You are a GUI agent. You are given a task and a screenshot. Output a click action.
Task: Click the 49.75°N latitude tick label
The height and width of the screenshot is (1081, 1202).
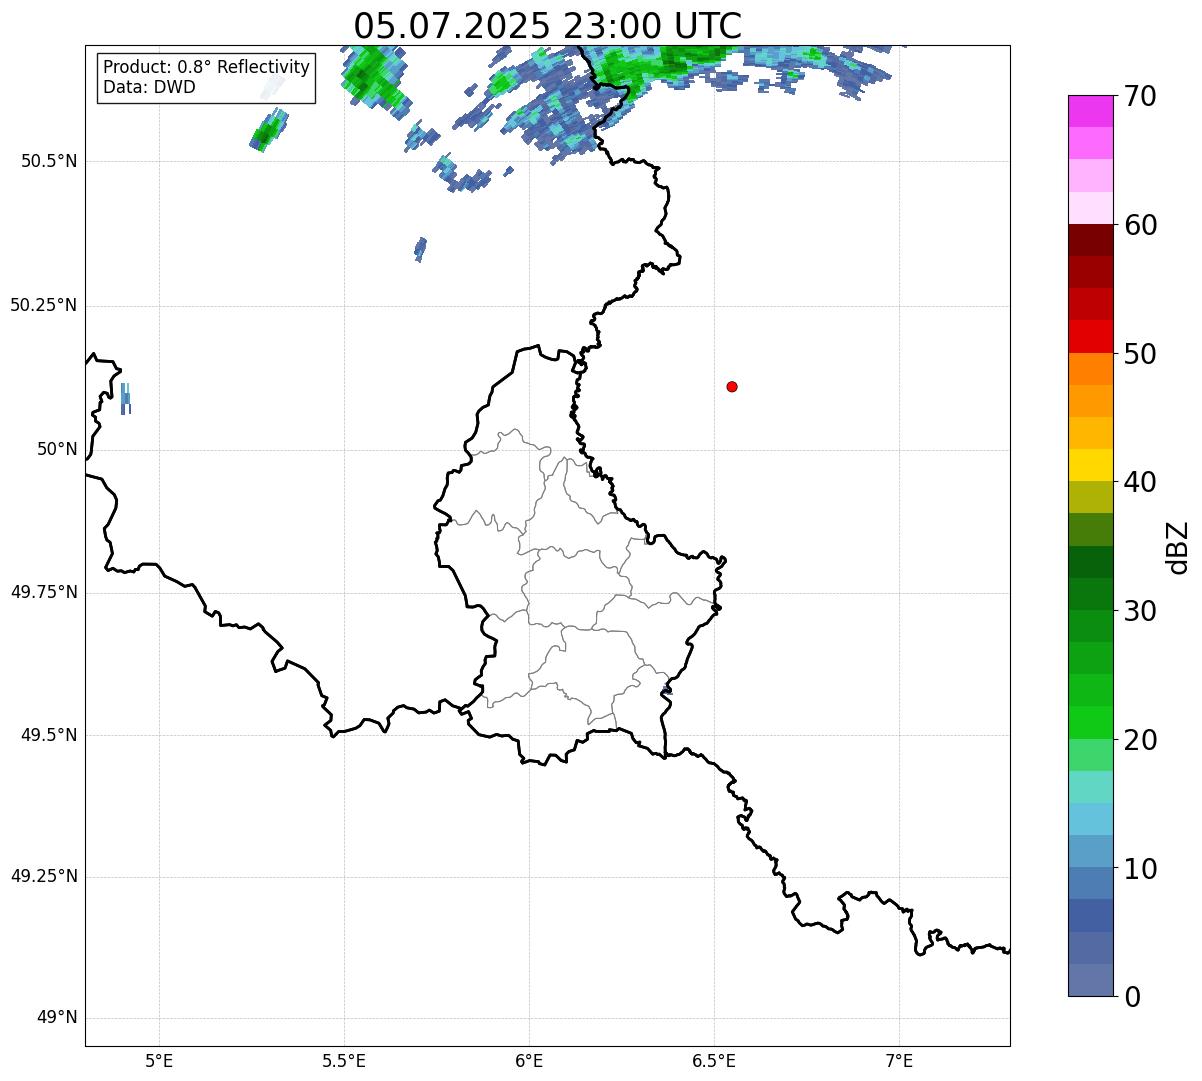tap(43, 592)
